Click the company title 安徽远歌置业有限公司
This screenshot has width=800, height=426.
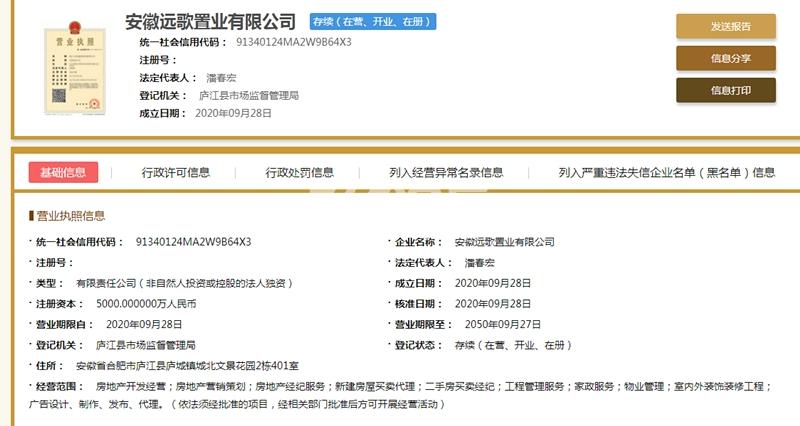(x=210, y=22)
